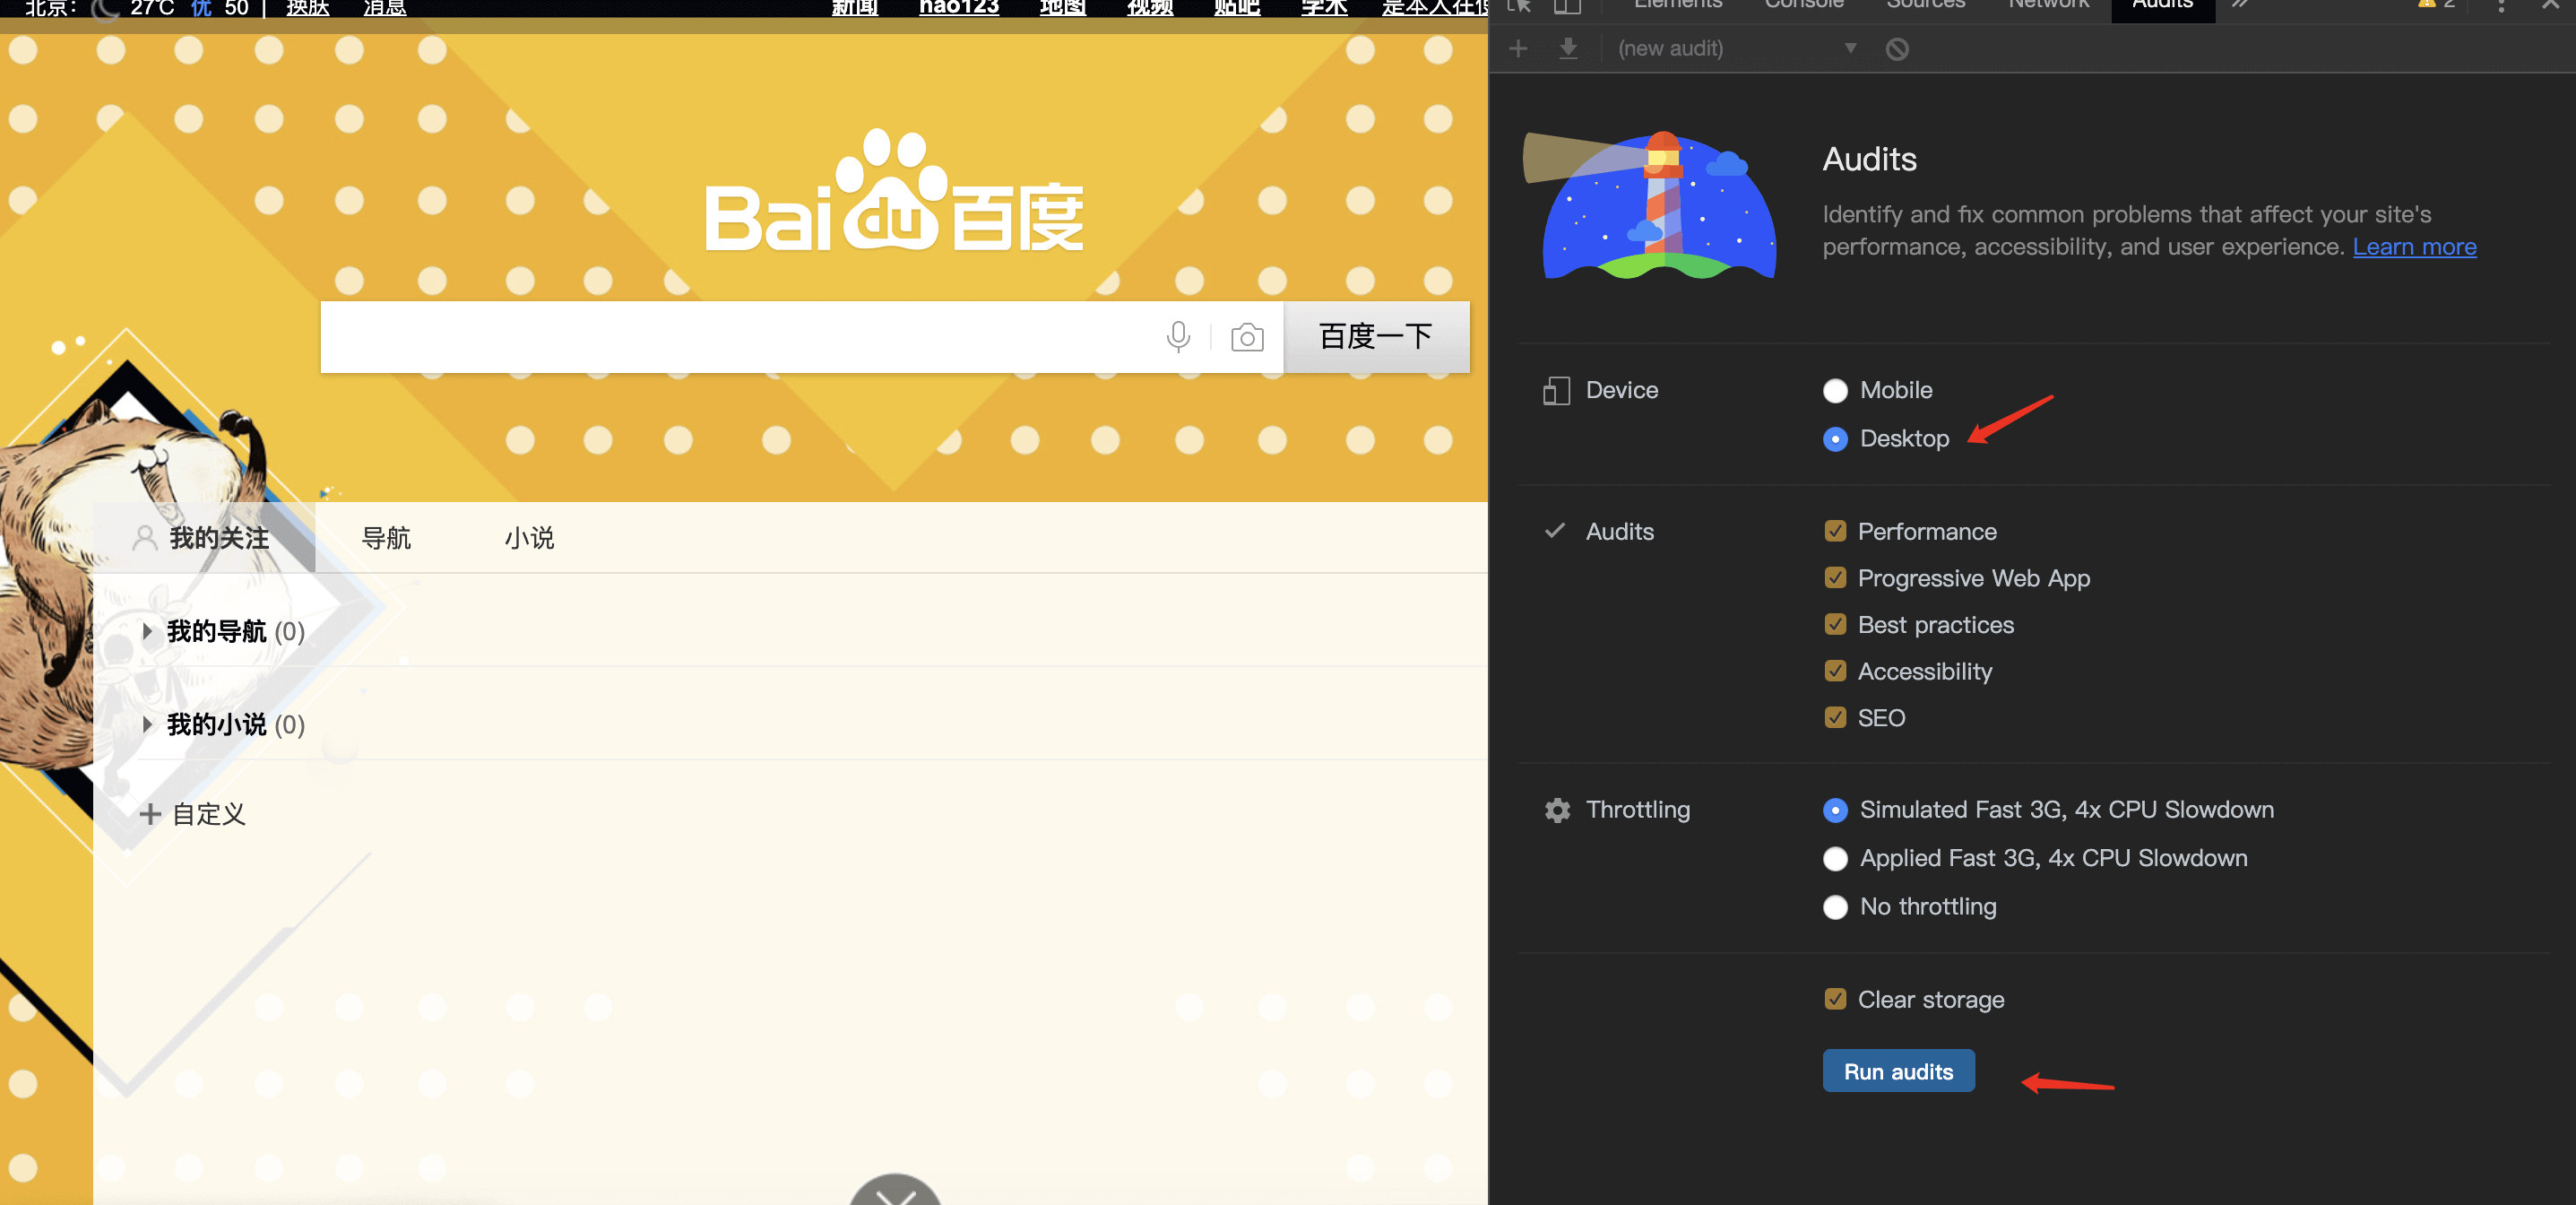Select Simulated Fast 3G throttling
The height and width of the screenshot is (1205, 2576).
[1835, 810]
